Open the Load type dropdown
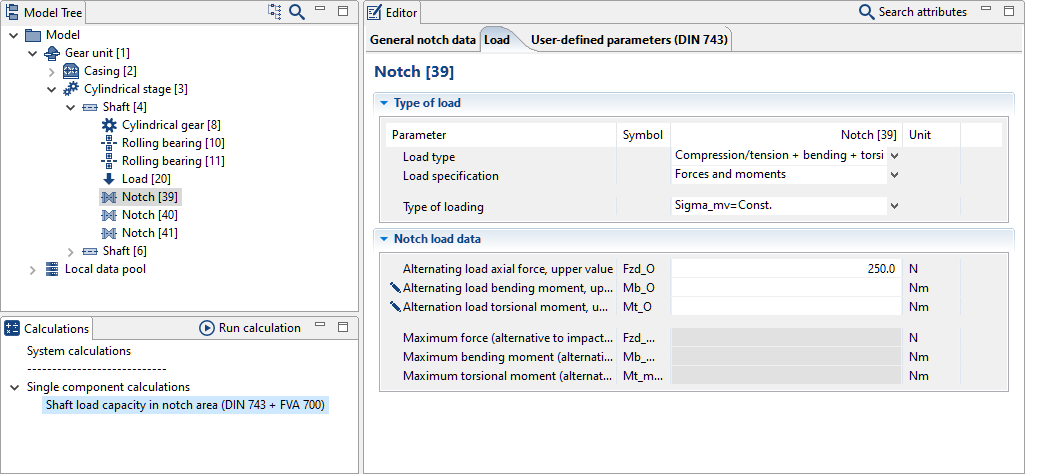1052x474 pixels. pyautogui.click(x=893, y=156)
